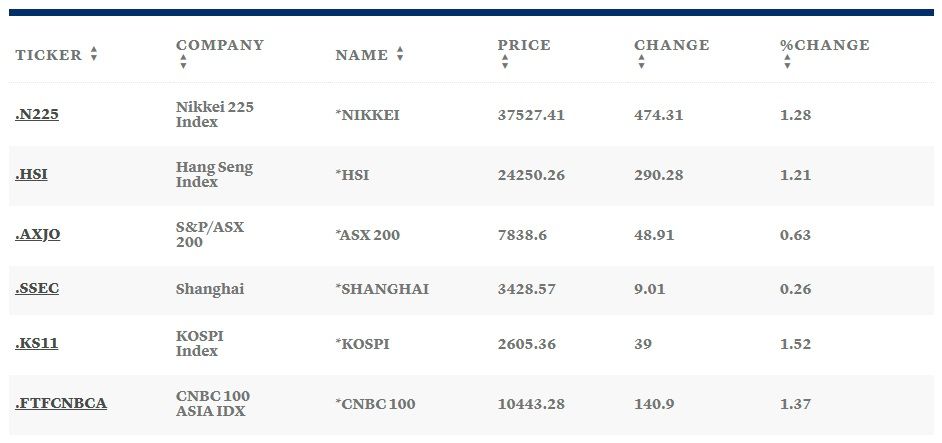This screenshot has width=942, height=443.
Task: Click the COMPANY column sort arrows
Action: click(x=183, y=61)
